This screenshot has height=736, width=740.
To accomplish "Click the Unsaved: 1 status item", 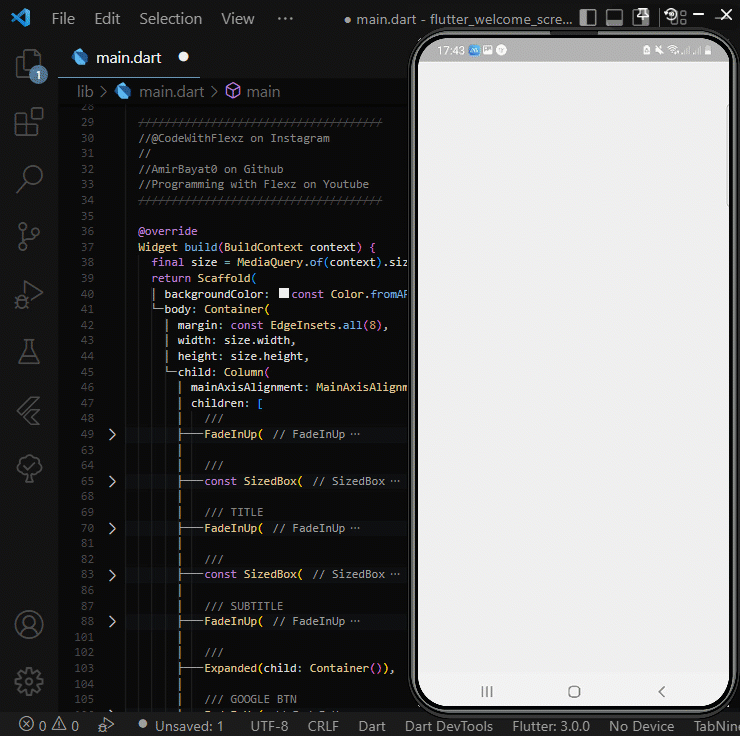I will coord(181,726).
